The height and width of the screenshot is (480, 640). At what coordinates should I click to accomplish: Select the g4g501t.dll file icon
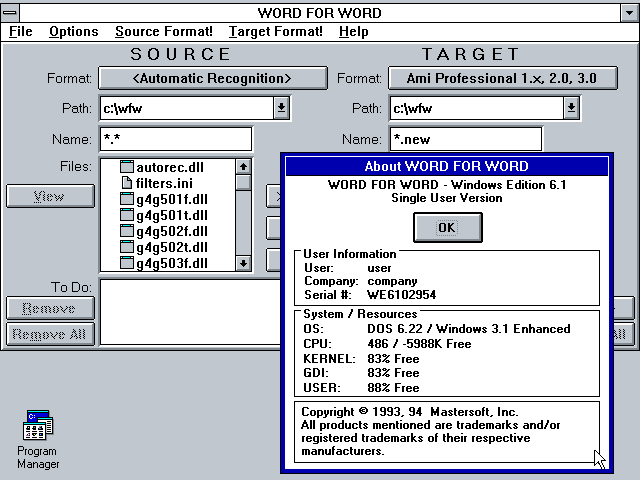coord(127,215)
